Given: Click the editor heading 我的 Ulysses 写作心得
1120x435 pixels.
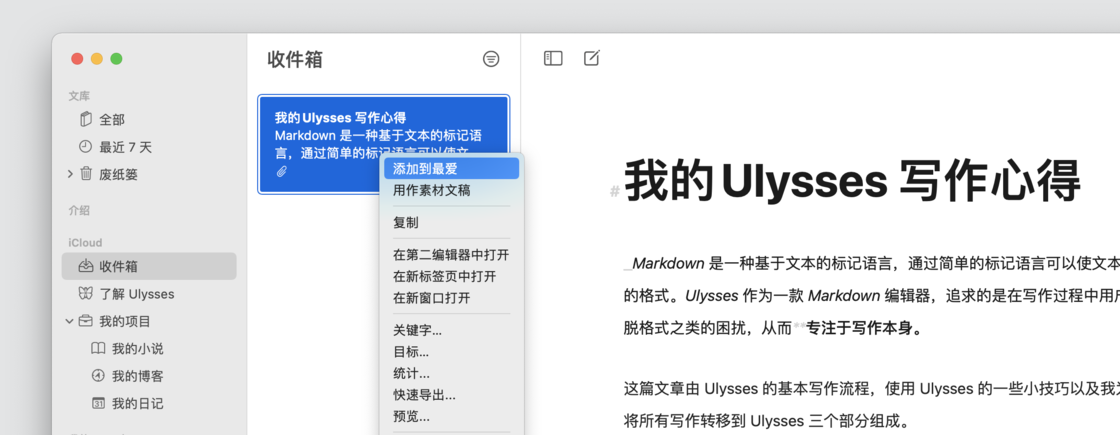Looking at the screenshot, I should [x=851, y=181].
